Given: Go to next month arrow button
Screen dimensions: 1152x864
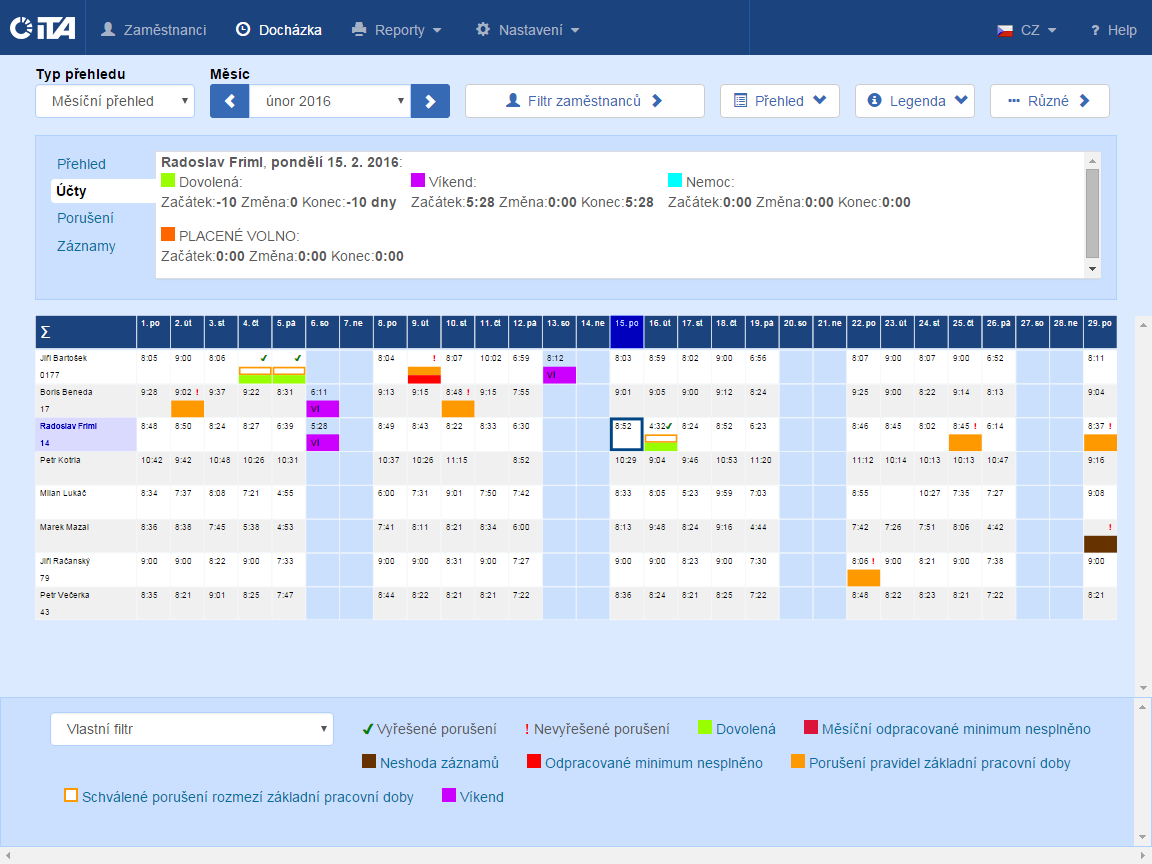Looking at the screenshot, I should click(x=431, y=101).
